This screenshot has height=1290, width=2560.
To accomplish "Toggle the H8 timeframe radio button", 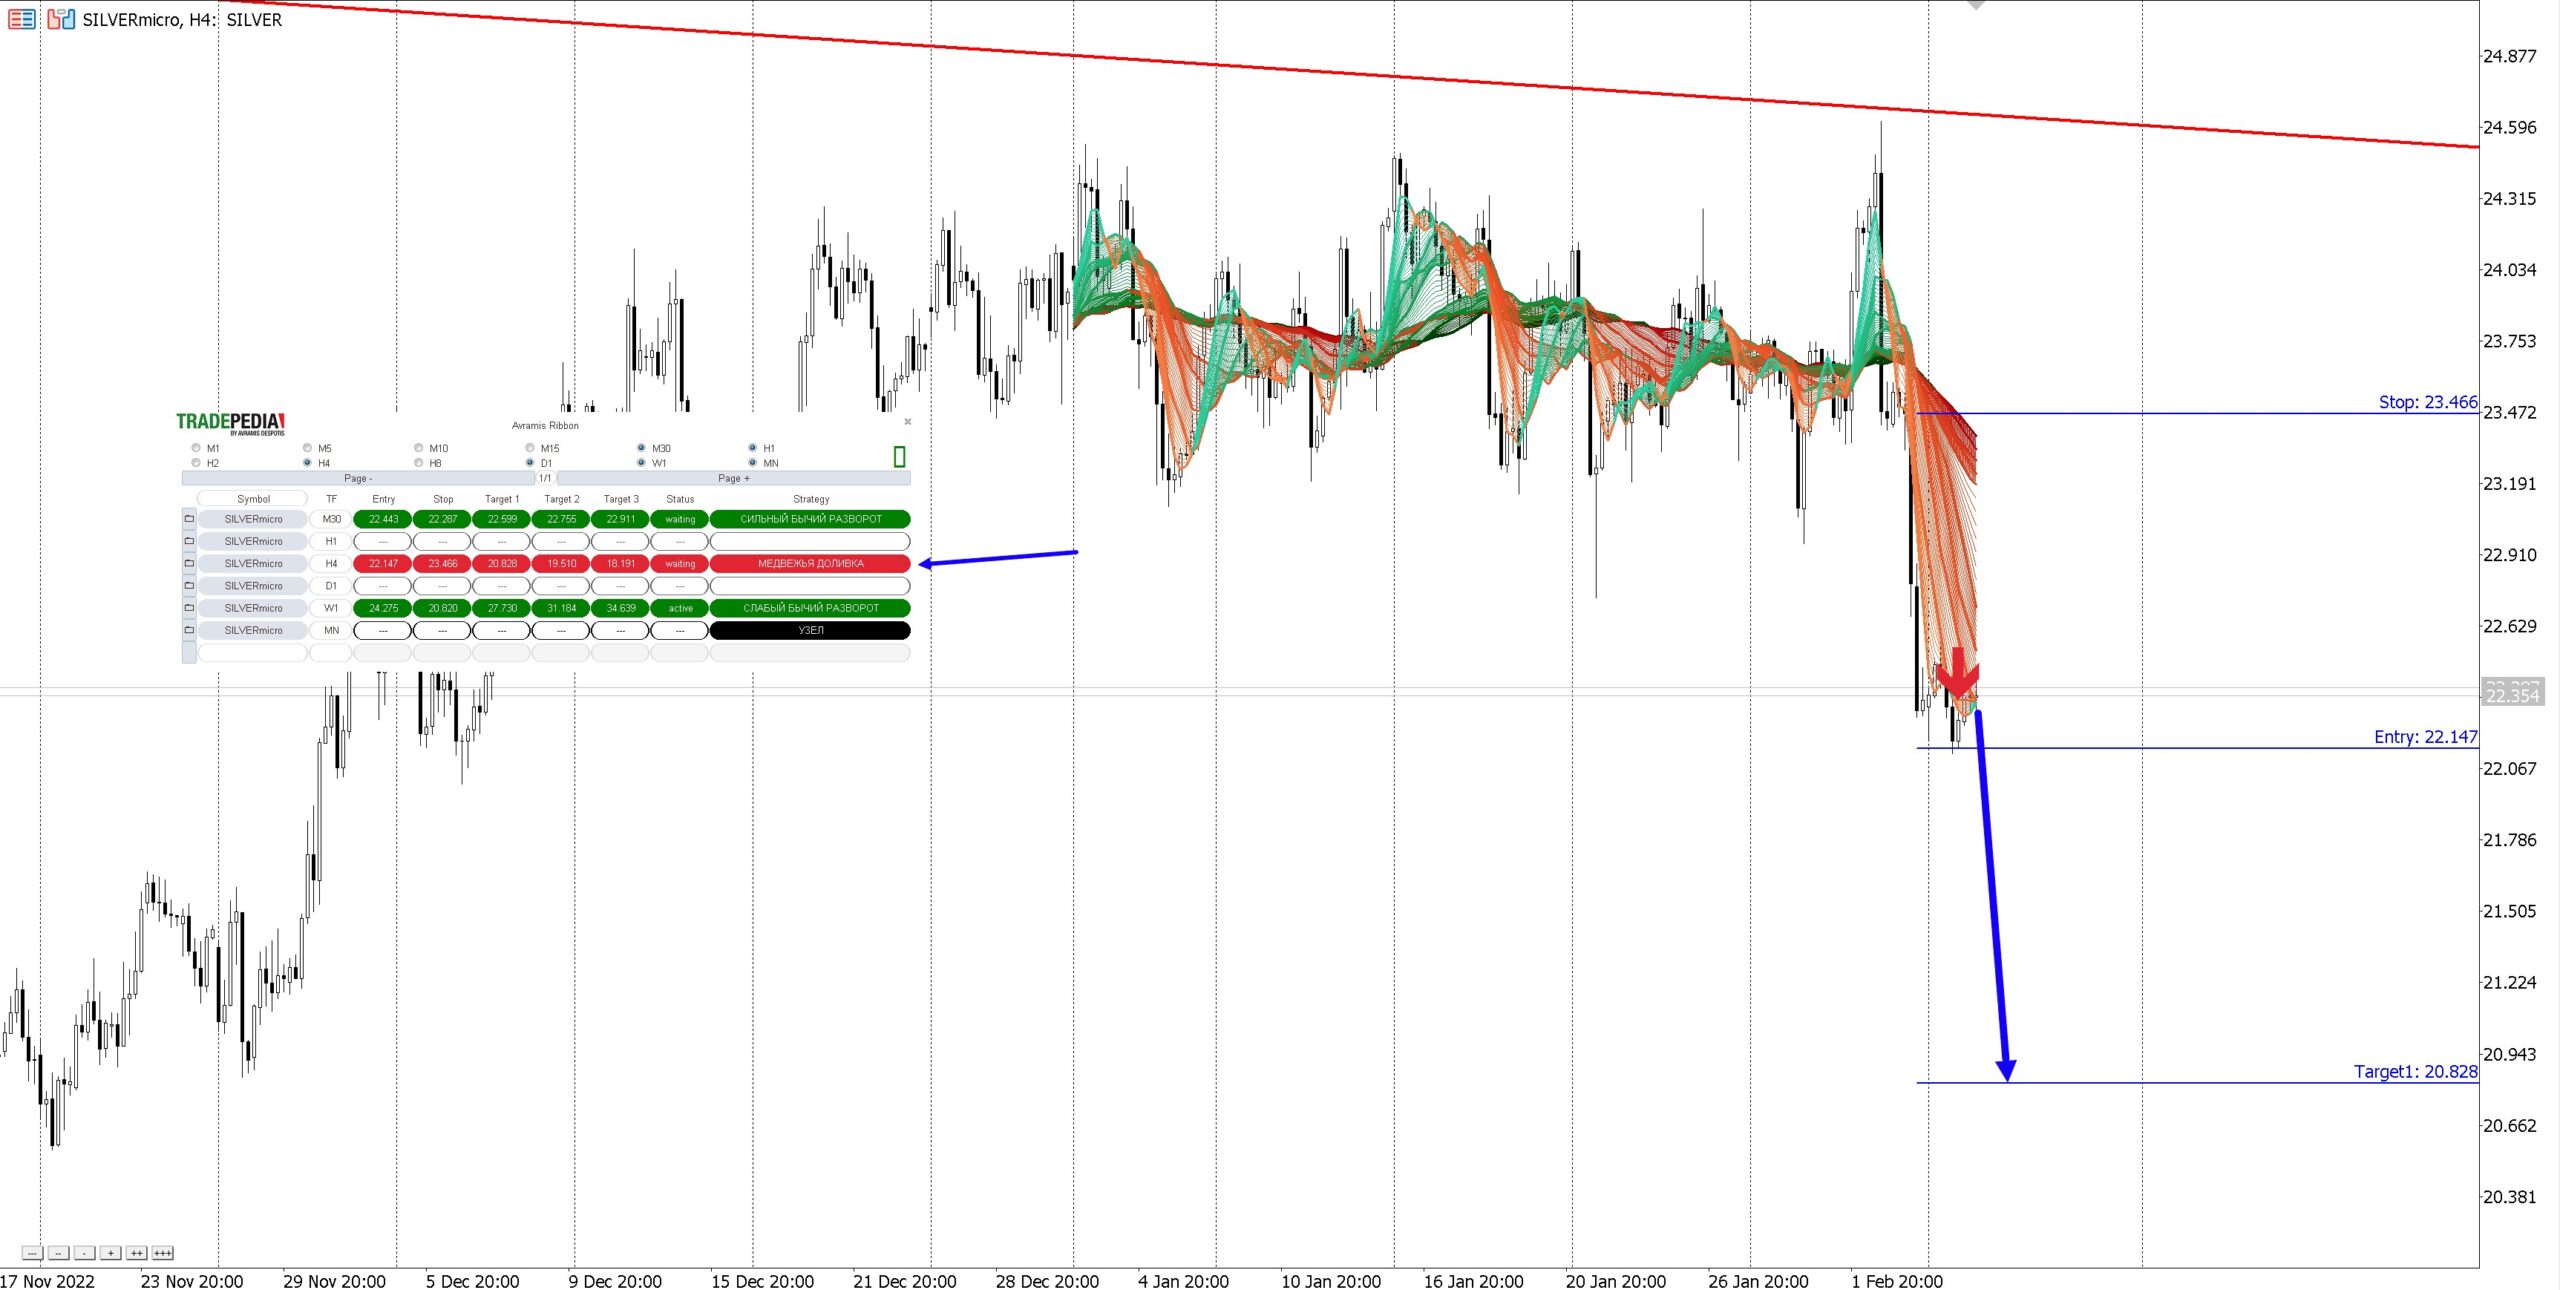I will click(x=419, y=463).
